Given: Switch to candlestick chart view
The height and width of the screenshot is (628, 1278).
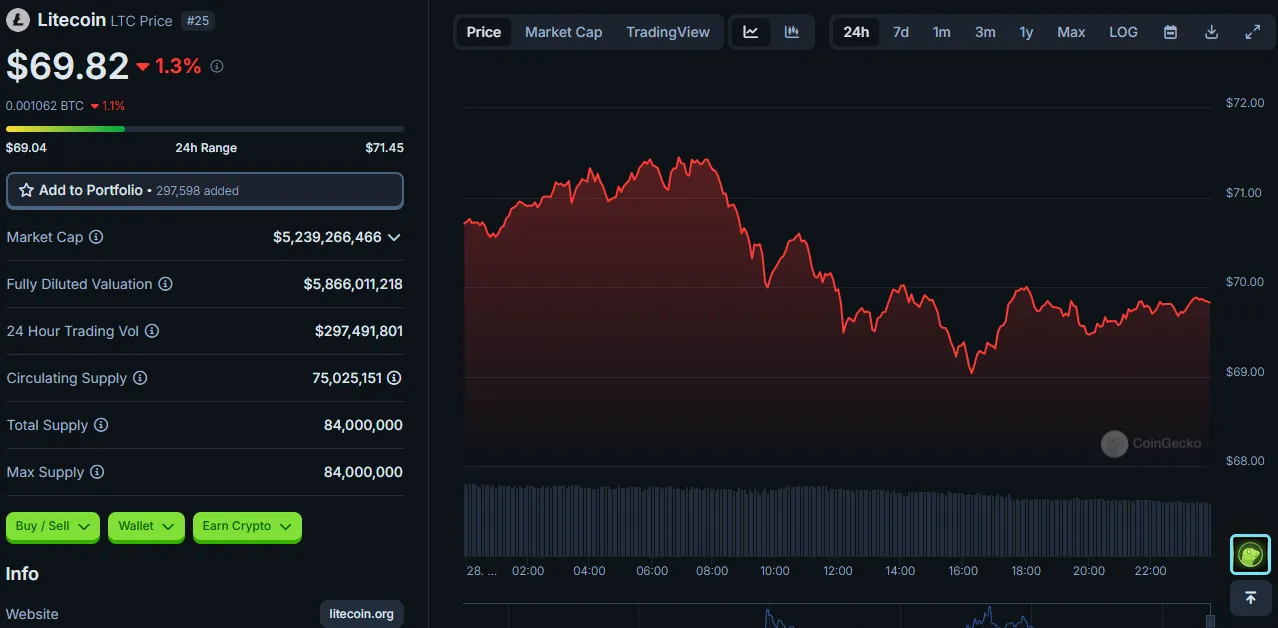Looking at the screenshot, I should coord(792,32).
